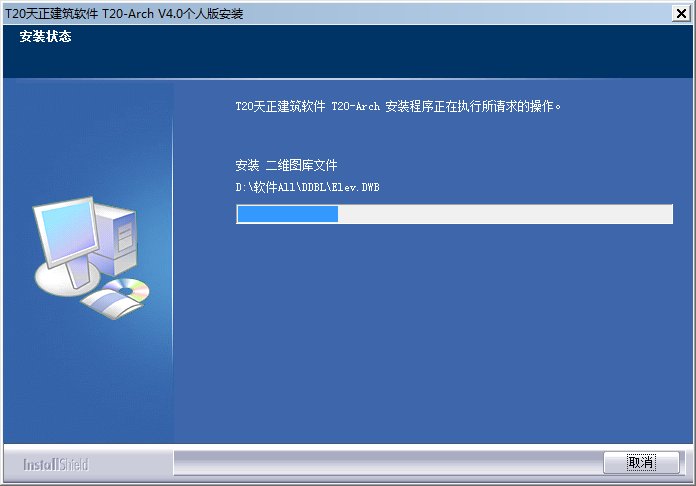This screenshot has height=486, width=696.
Task: Click the InstallShield logo
Action: (56, 464)
